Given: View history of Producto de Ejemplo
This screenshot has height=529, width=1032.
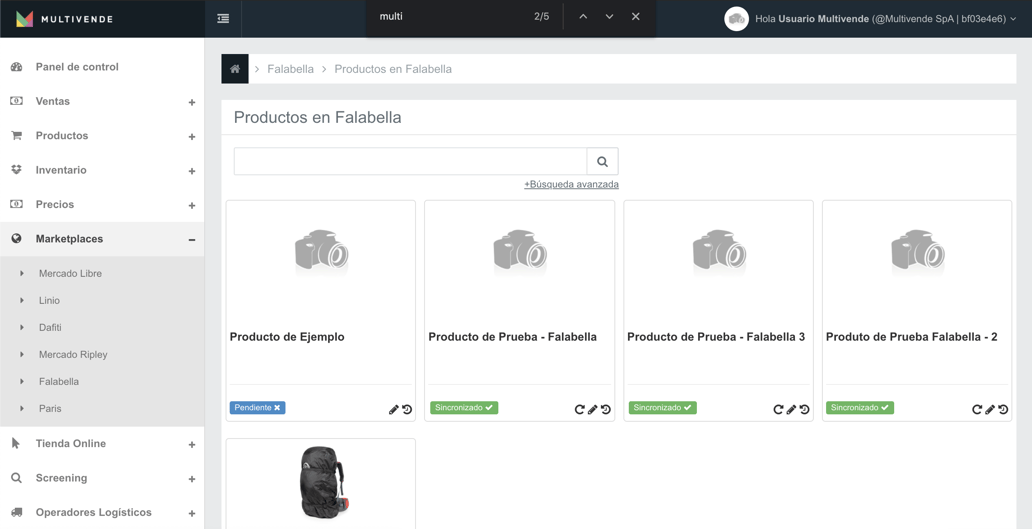Looking at the screenshot, I should pos(407,409).
